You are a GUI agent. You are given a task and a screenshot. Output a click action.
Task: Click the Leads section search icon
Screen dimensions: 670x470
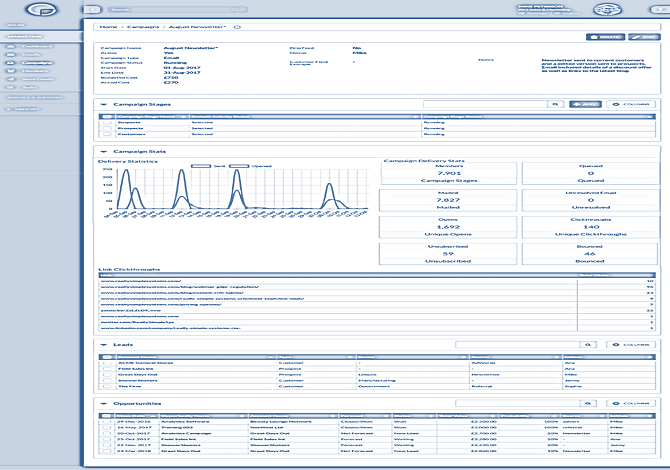588,344
